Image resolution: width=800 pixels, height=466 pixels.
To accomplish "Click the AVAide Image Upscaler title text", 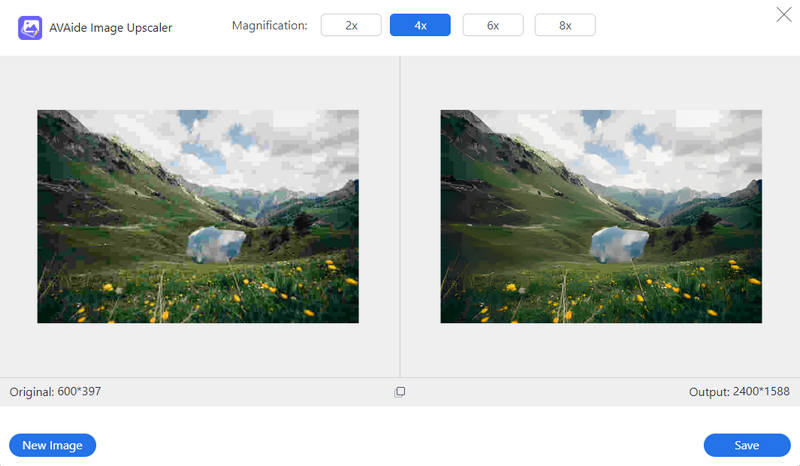I will click(111, 28).
